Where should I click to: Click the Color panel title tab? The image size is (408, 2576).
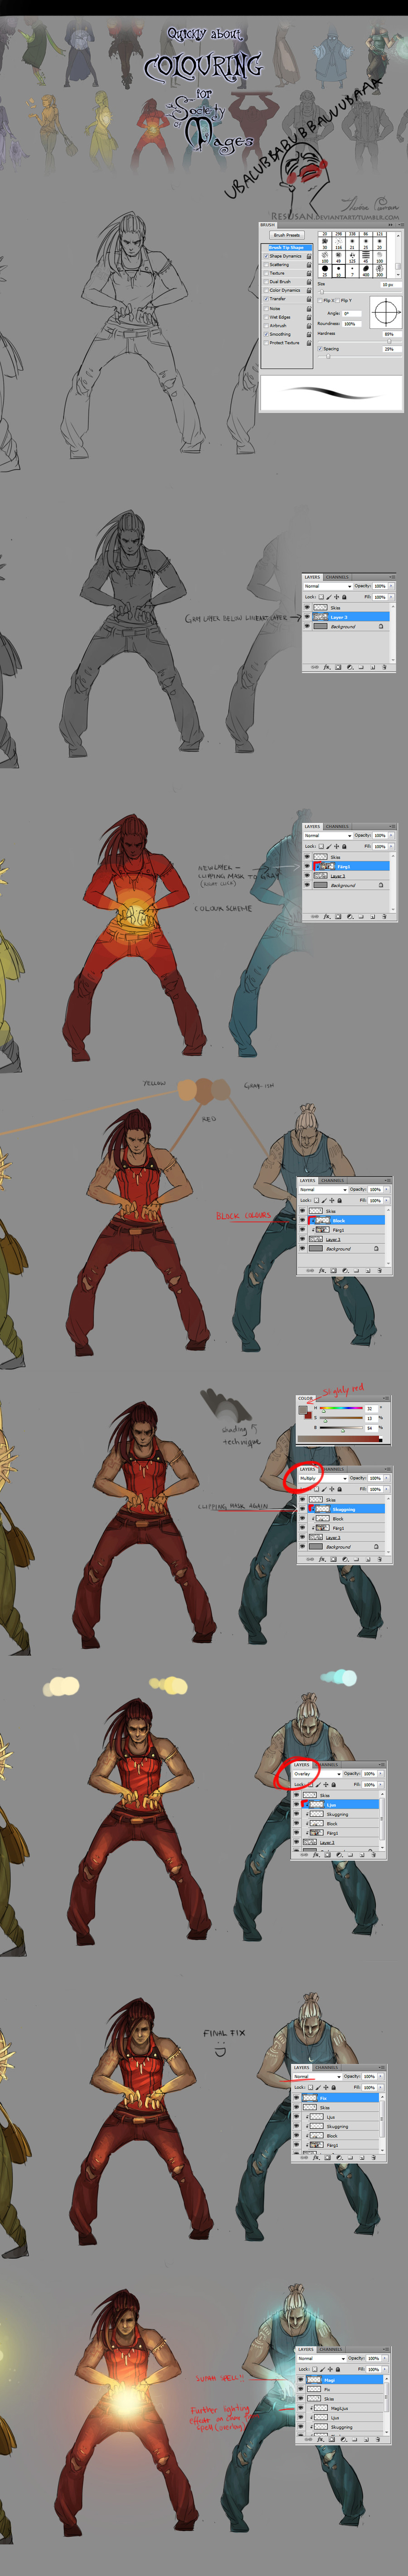[305, 1398]
